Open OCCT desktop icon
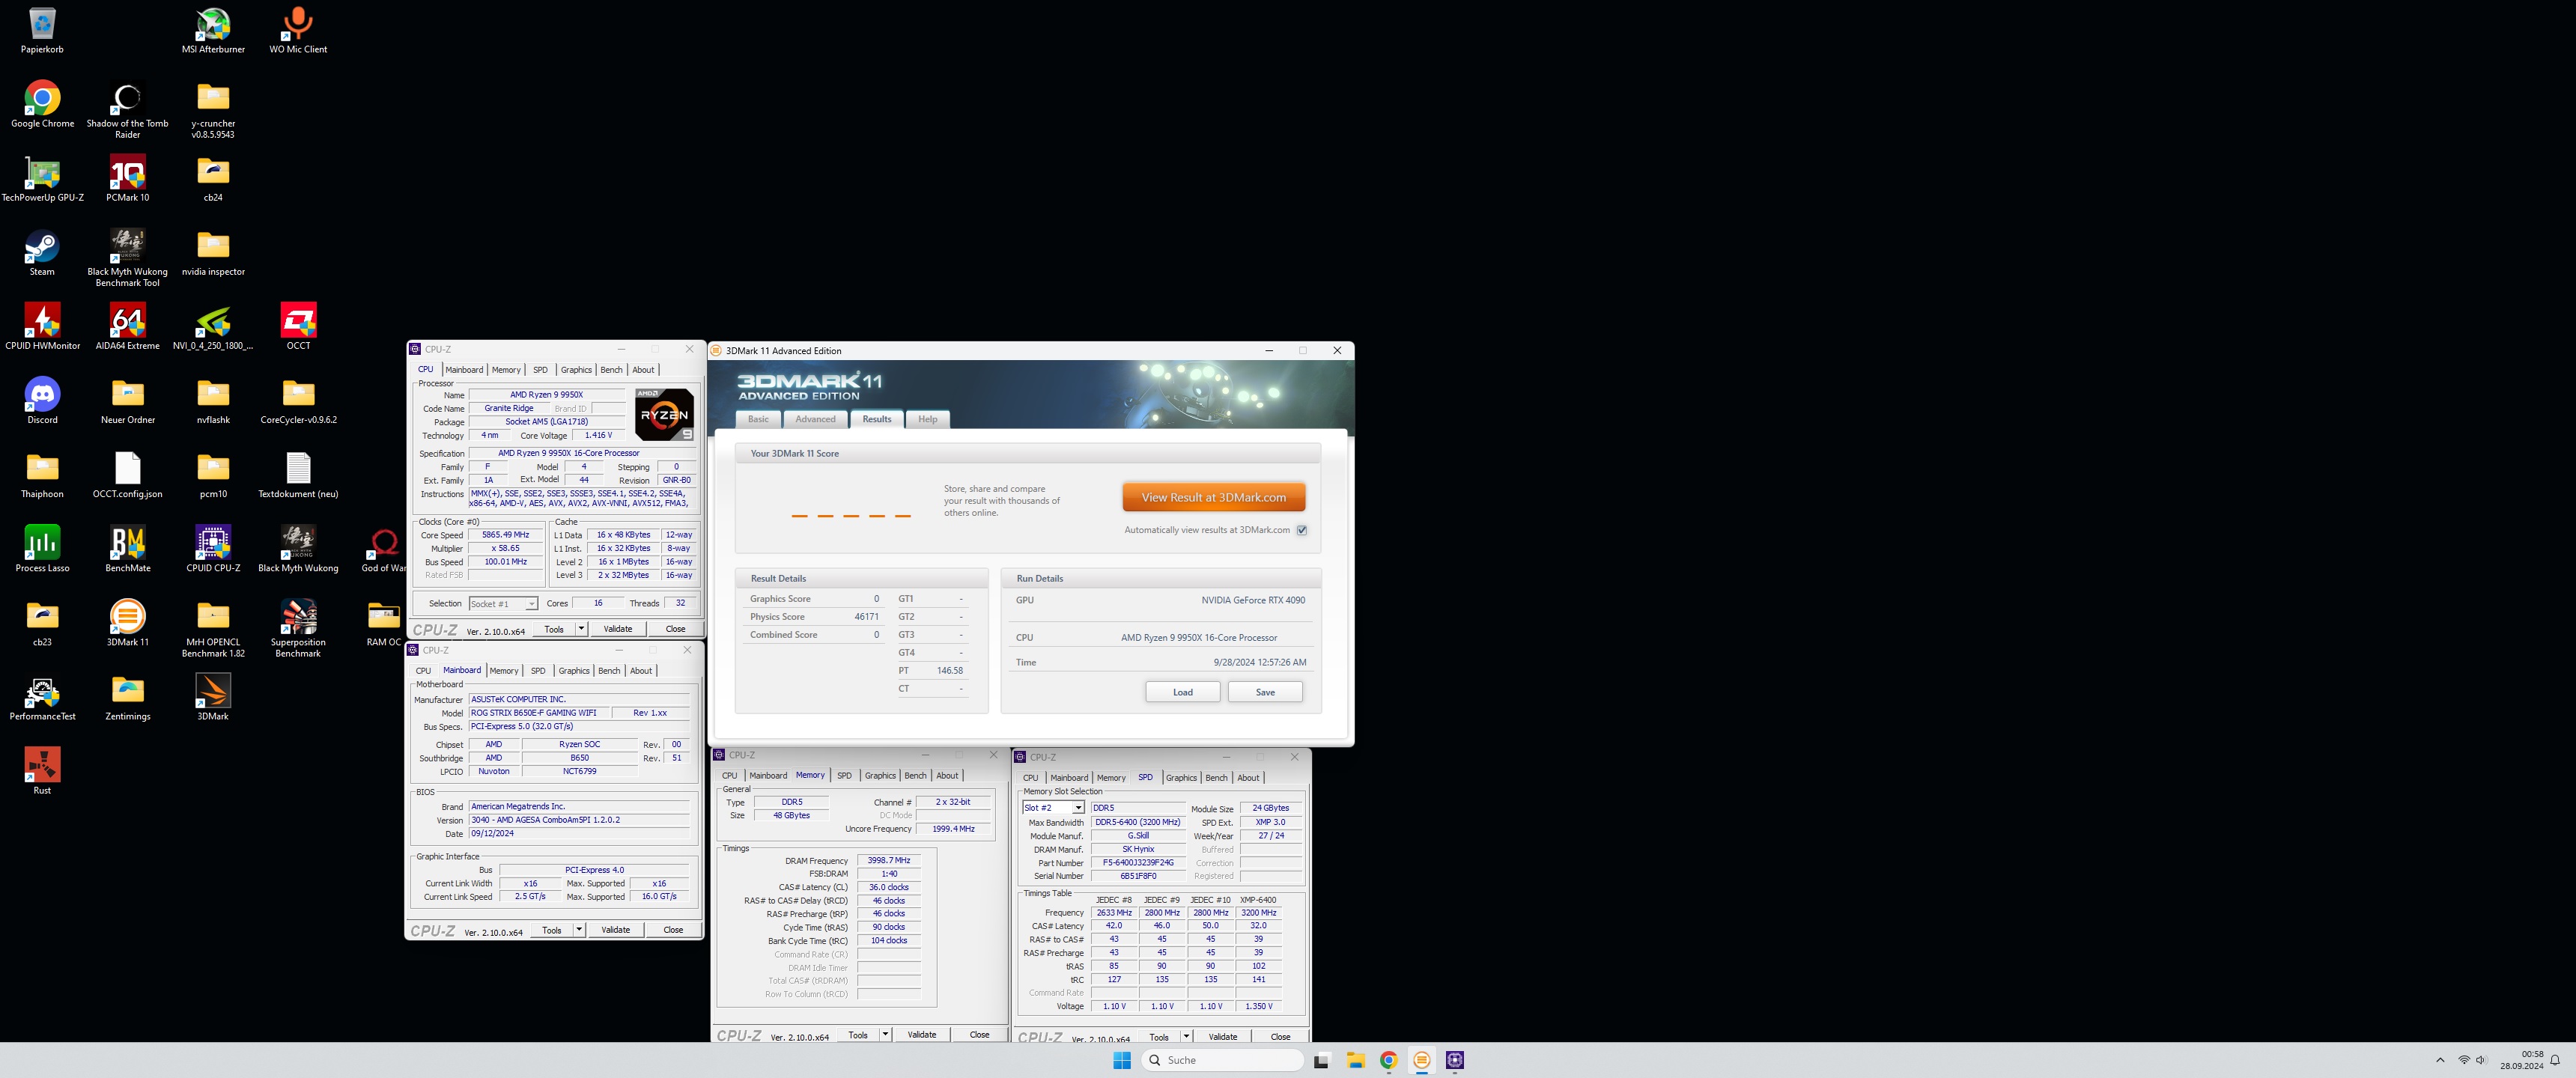 [298, 326]
